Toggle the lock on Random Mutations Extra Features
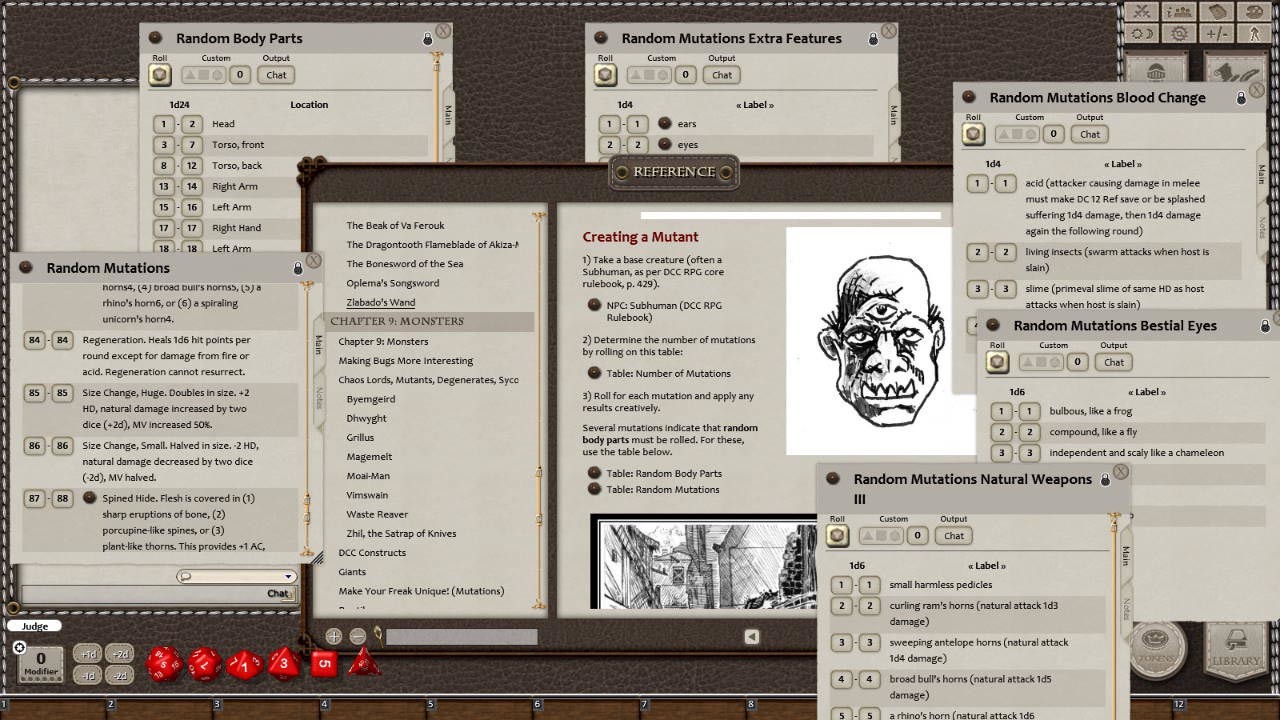Screen dimensions: 1280x720 pyautogui.click(x=873, y=38)
